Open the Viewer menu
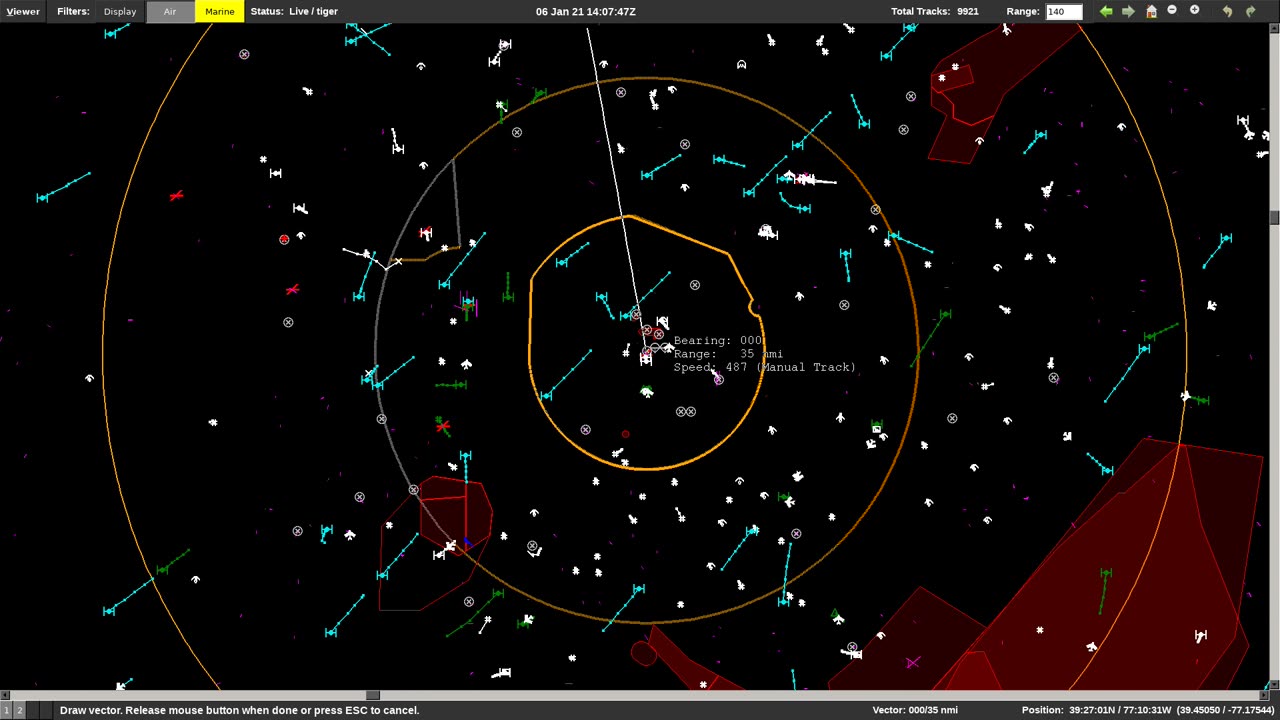The image size is (1280, 720). pyautogui.click(x=23, y=11)
